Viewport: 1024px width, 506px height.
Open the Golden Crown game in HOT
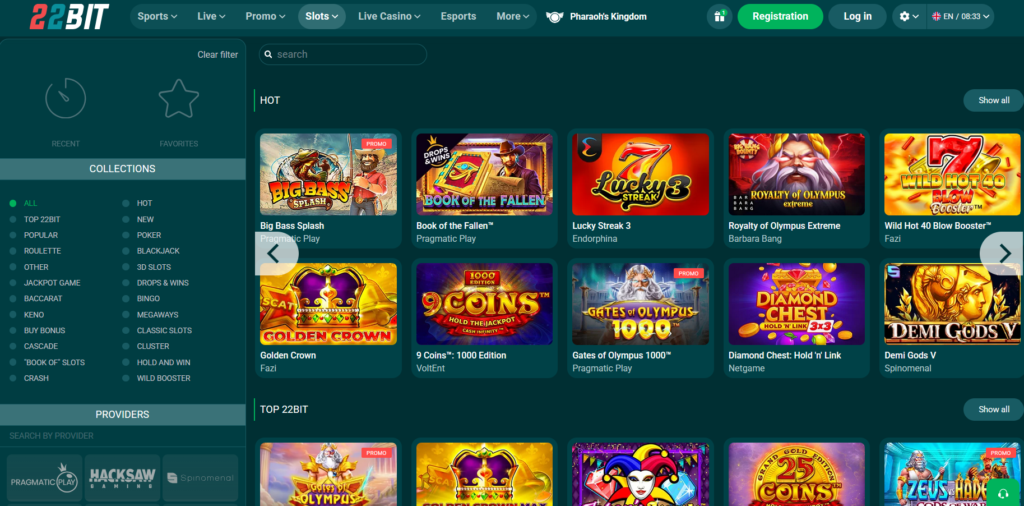coord(328,304)
